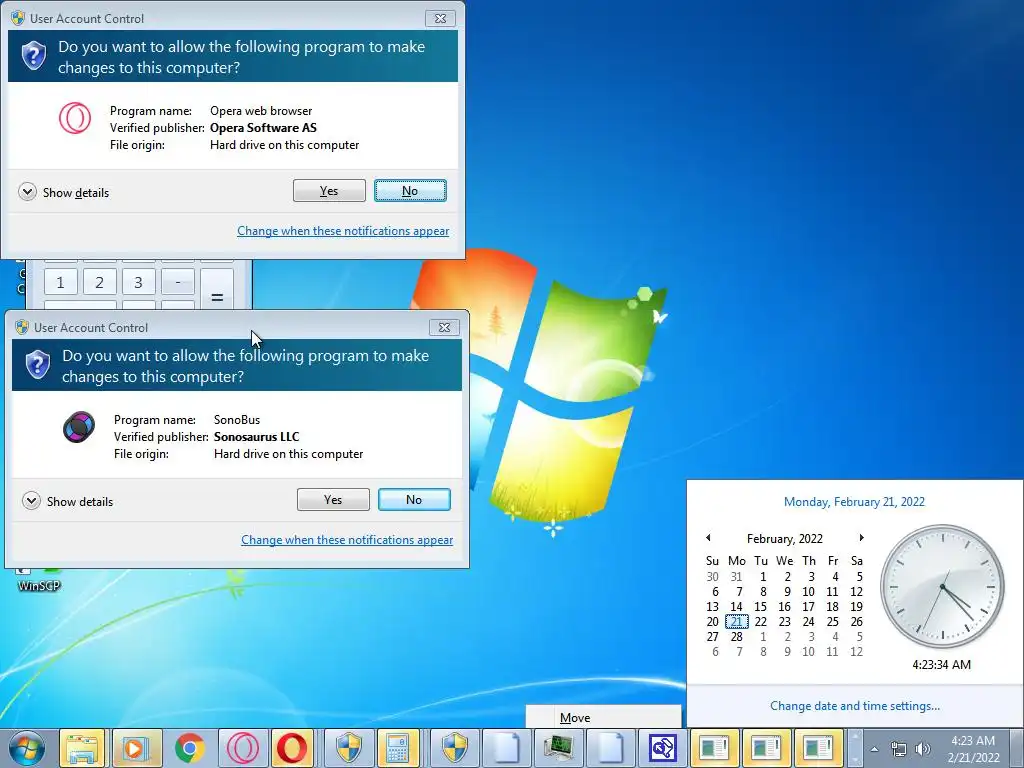Expand Show details in Opera UAC dialog
The width and height of the screenshot is (1024, 768).
[64, 193]
